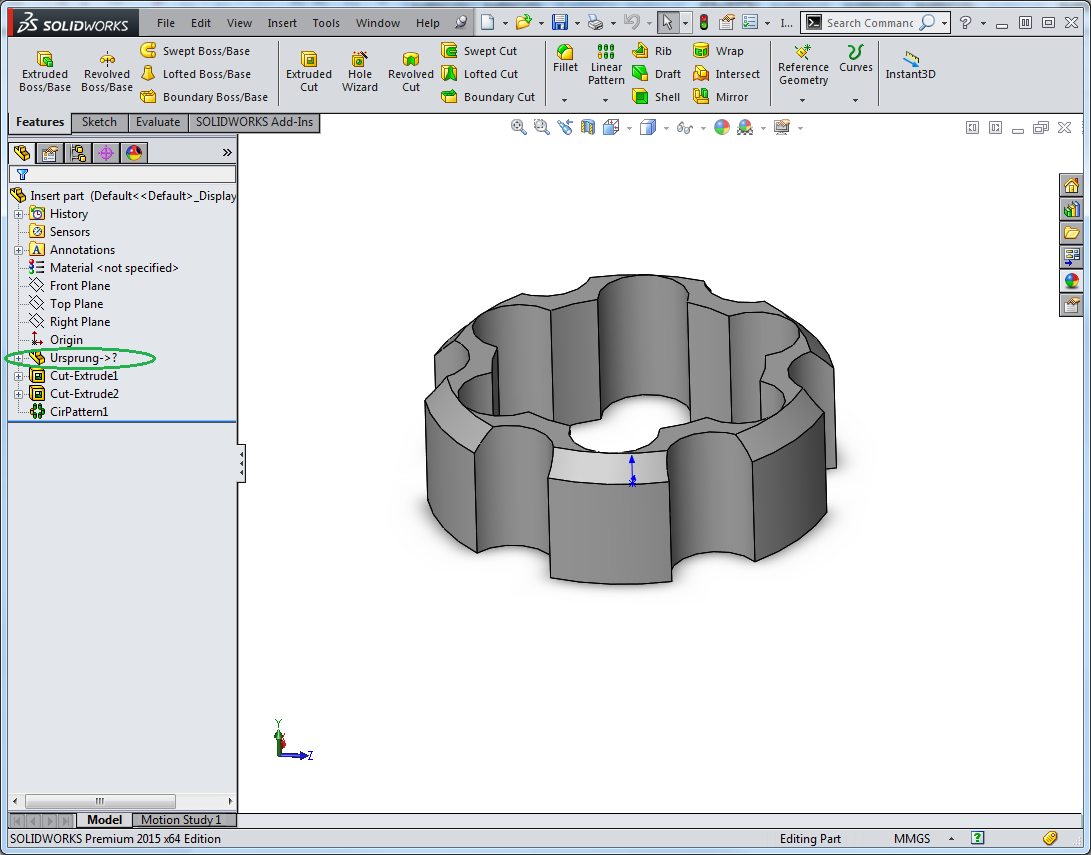
Task: Click the MMGS unit system button
Action: coord(912,839)
